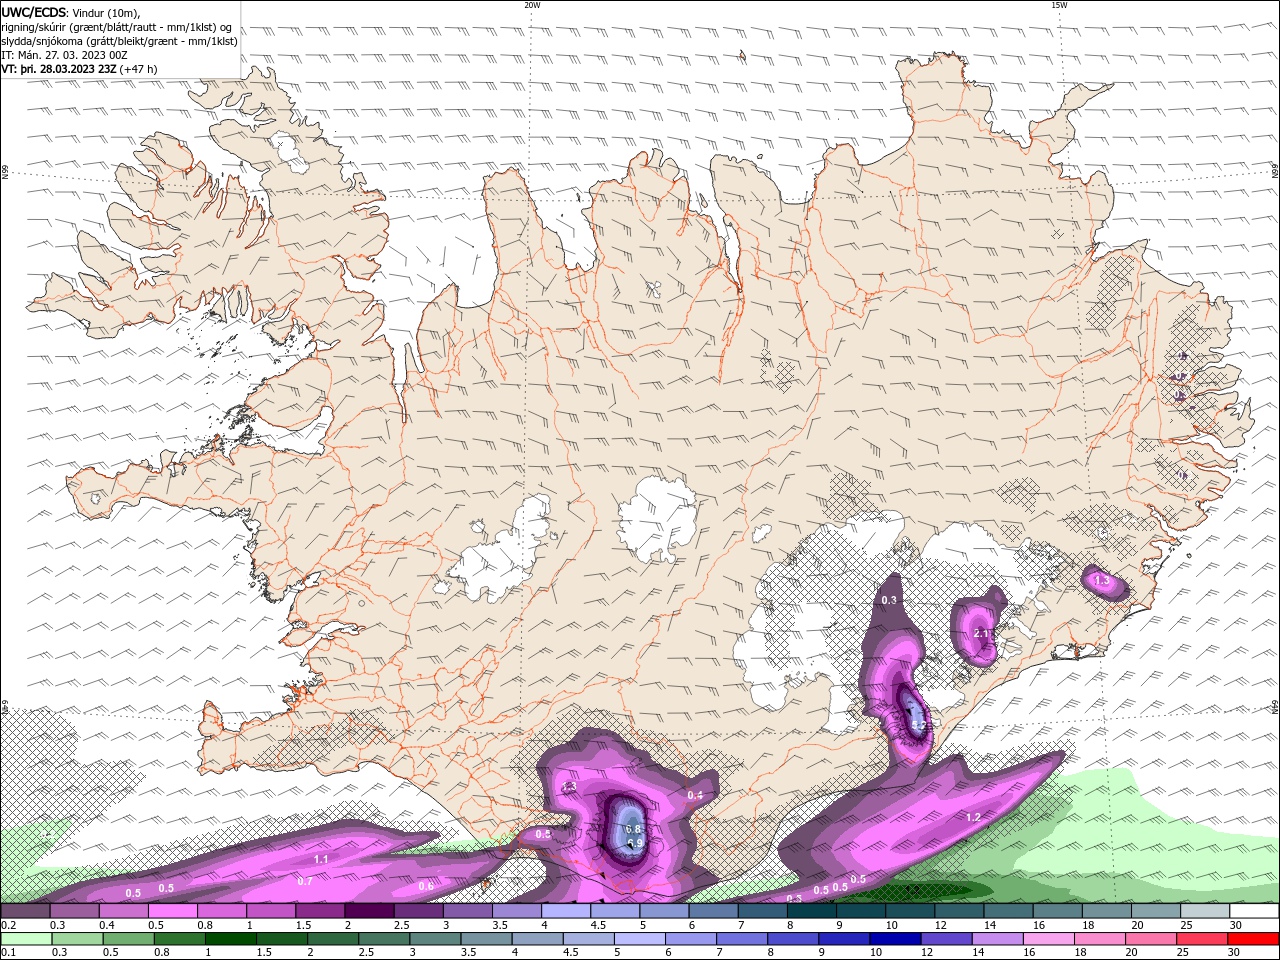Select the 0.5 mm bright pink snow swatch
Screen dimensions: 1280x960
pos(173,911)
